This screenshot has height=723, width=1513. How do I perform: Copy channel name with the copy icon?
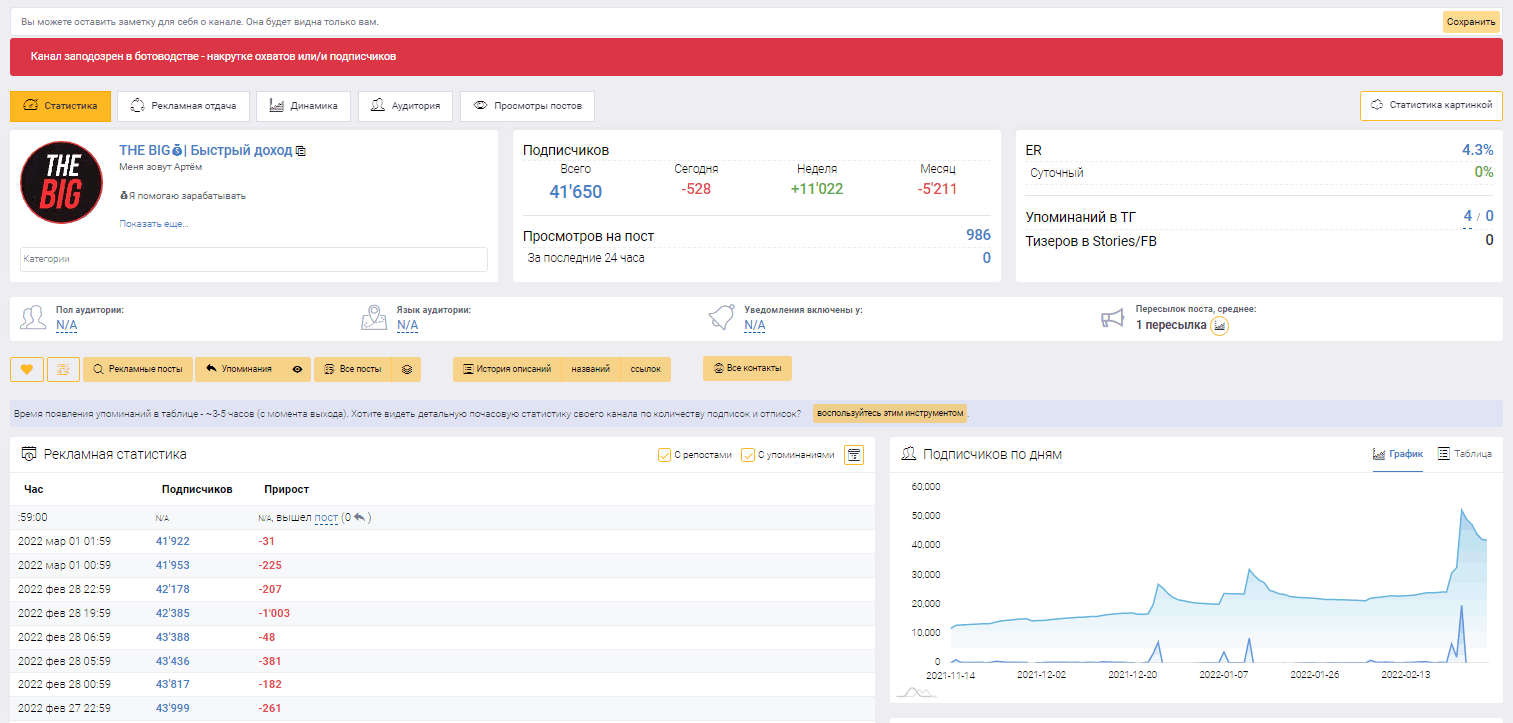click(x=301, y=151)
